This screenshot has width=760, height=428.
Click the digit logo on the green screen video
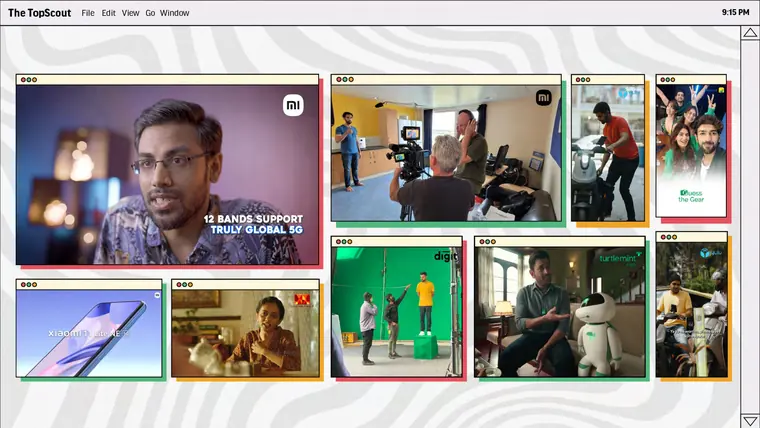click(x=445, y=255)
